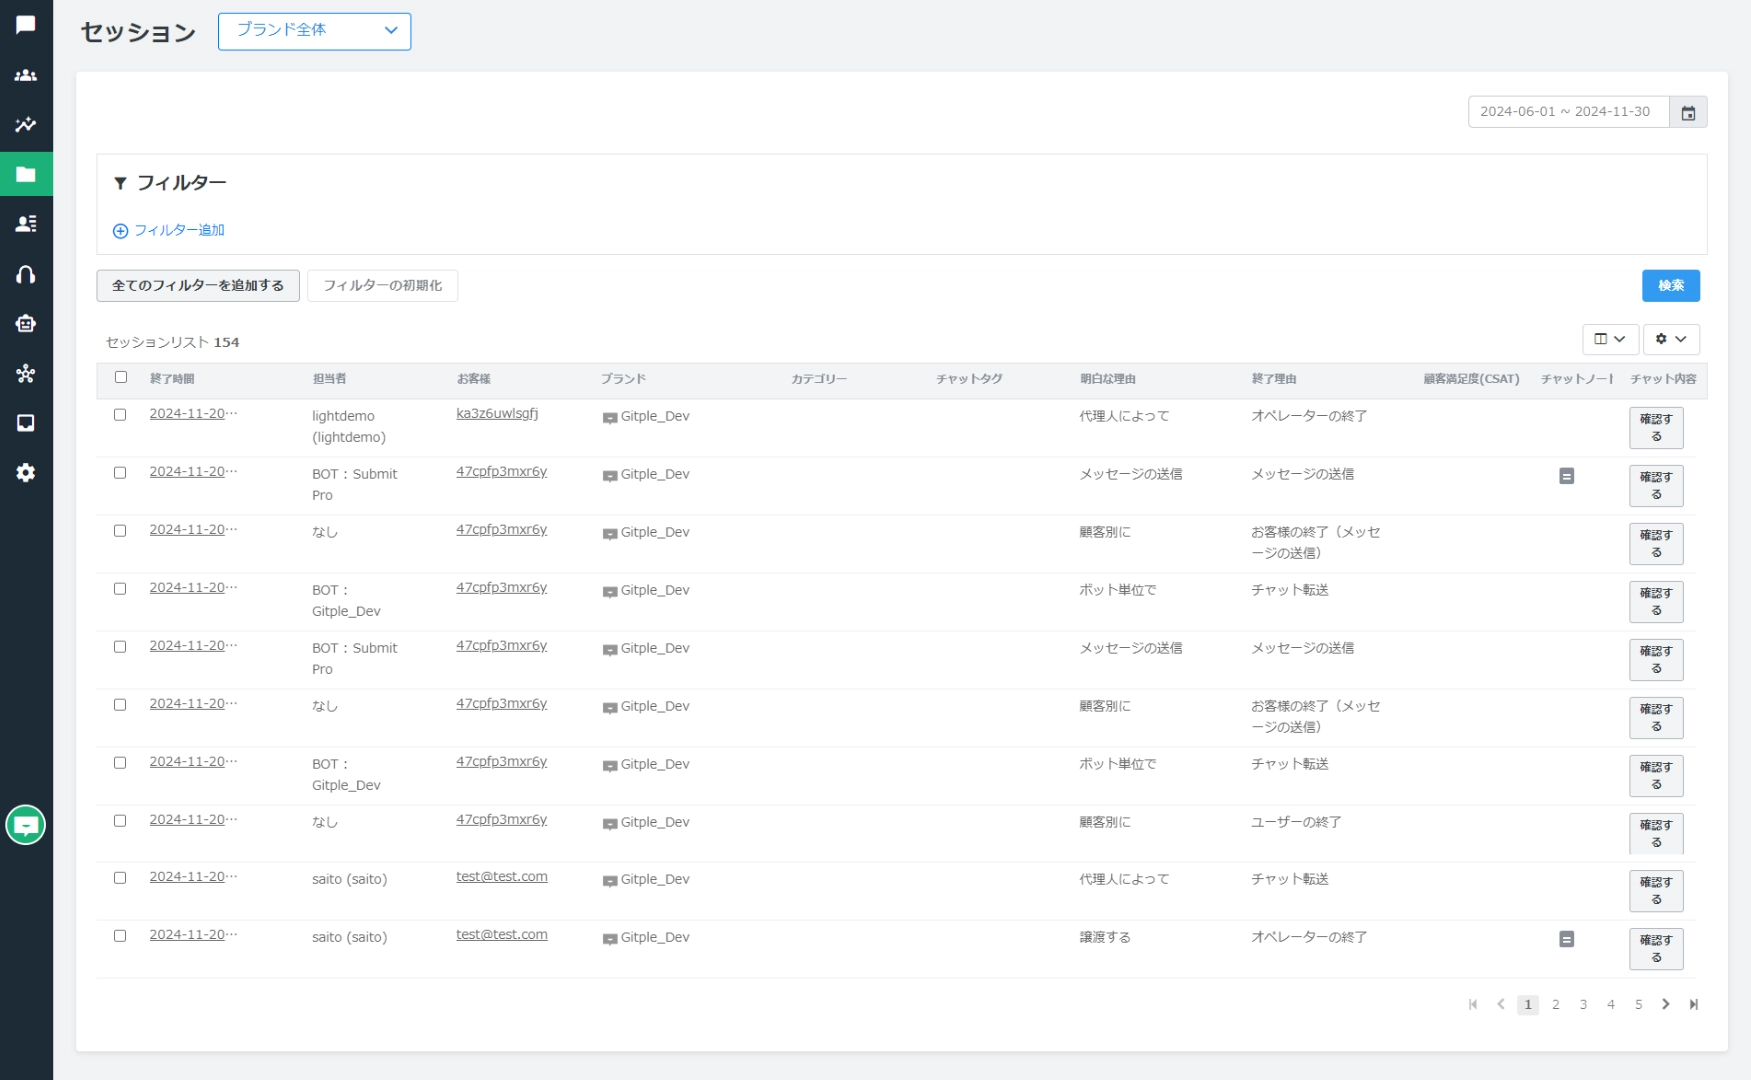Image resolution: width=1751 pixels, height=1080 pixels.
Task: Click the フィルター funnel icon
Action: point(120,183)
